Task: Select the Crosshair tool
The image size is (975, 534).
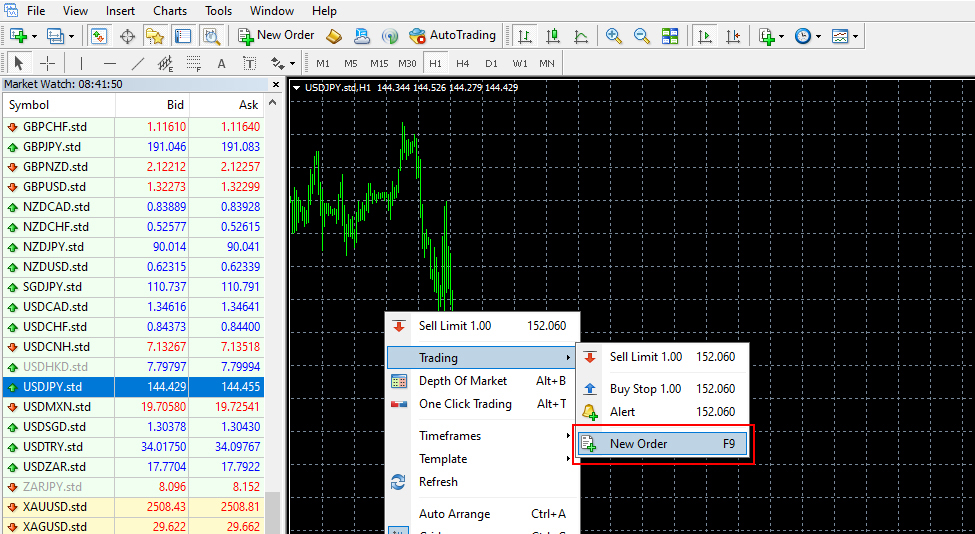Action: coord(47,63)
